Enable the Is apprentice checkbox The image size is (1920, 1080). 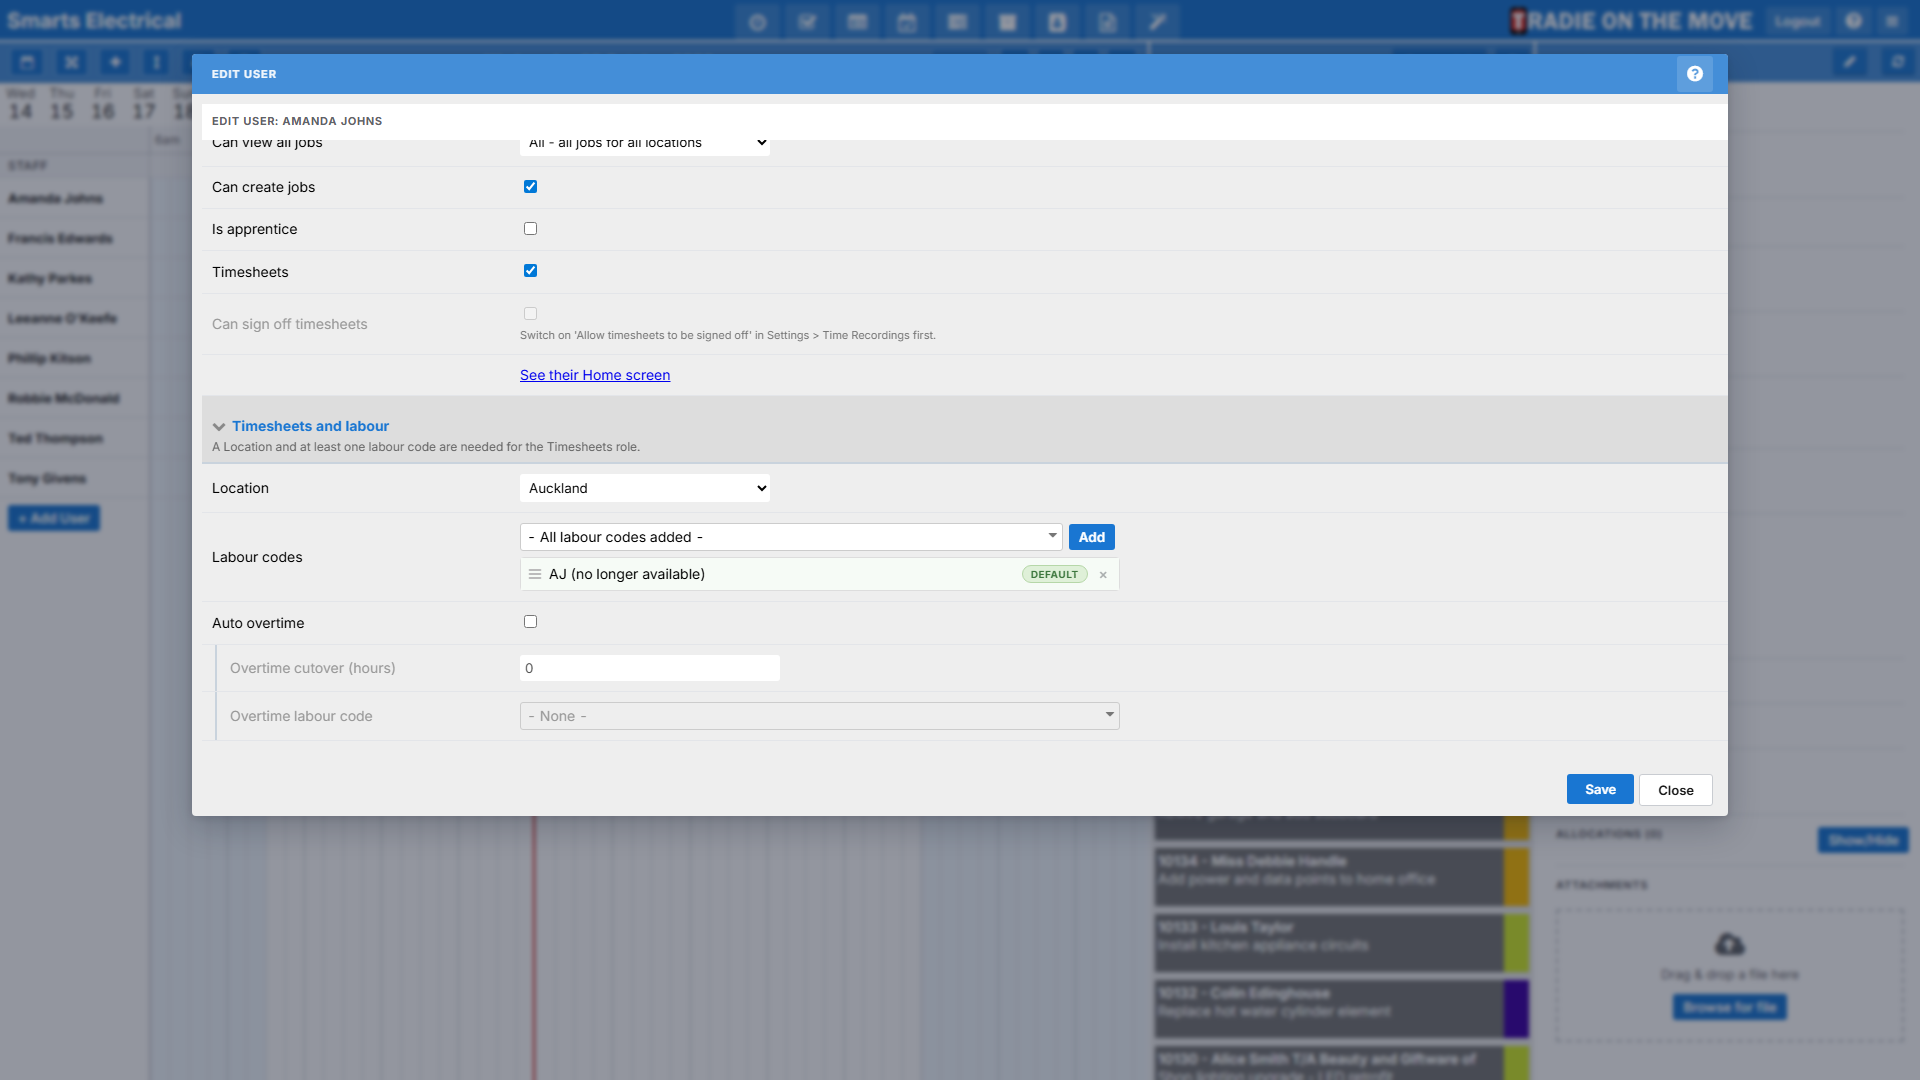coord(530,229)
